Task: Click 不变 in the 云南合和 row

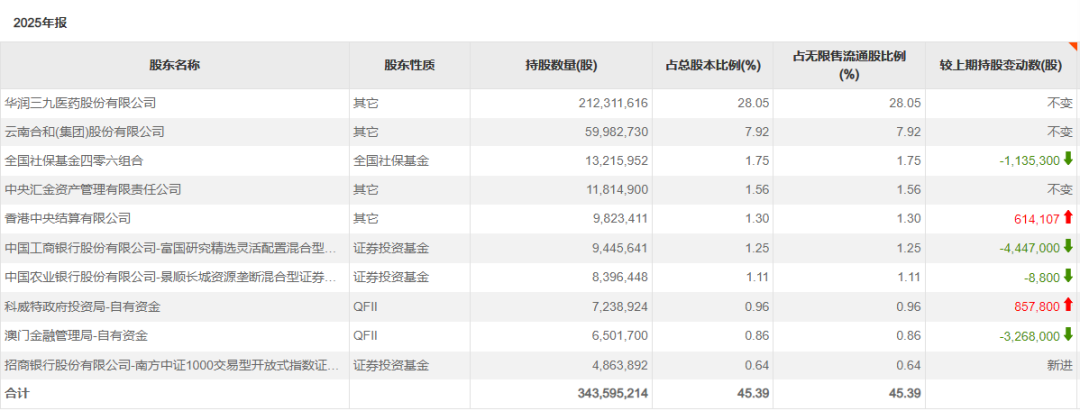Action: [x=1060, y=132]
